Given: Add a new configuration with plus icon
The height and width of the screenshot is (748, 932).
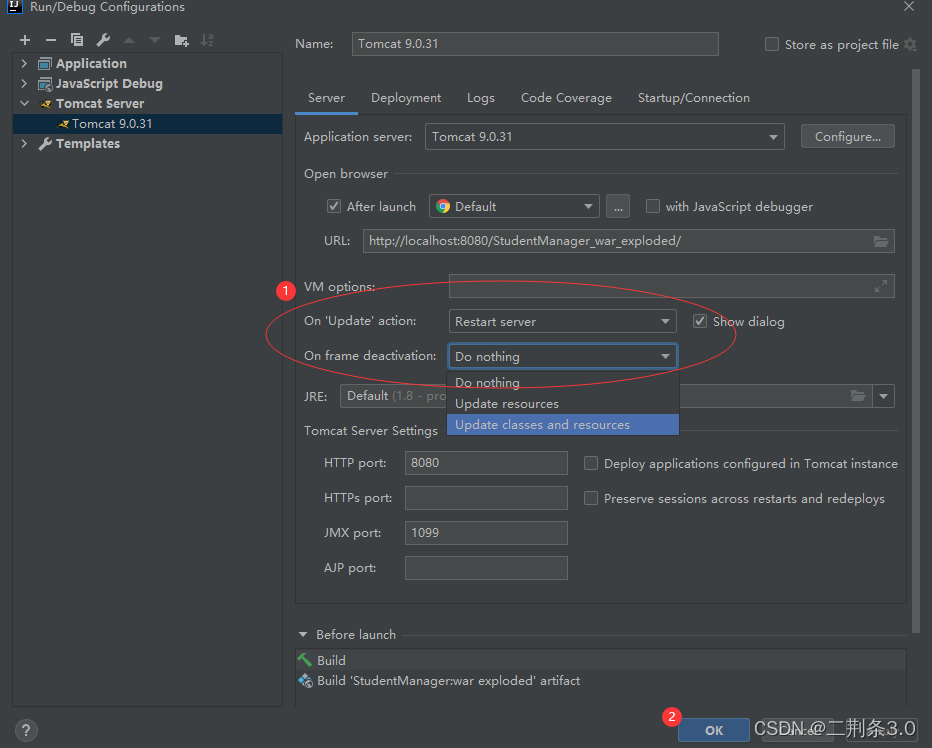Looking at the screenshot, I should coord(25,40).
